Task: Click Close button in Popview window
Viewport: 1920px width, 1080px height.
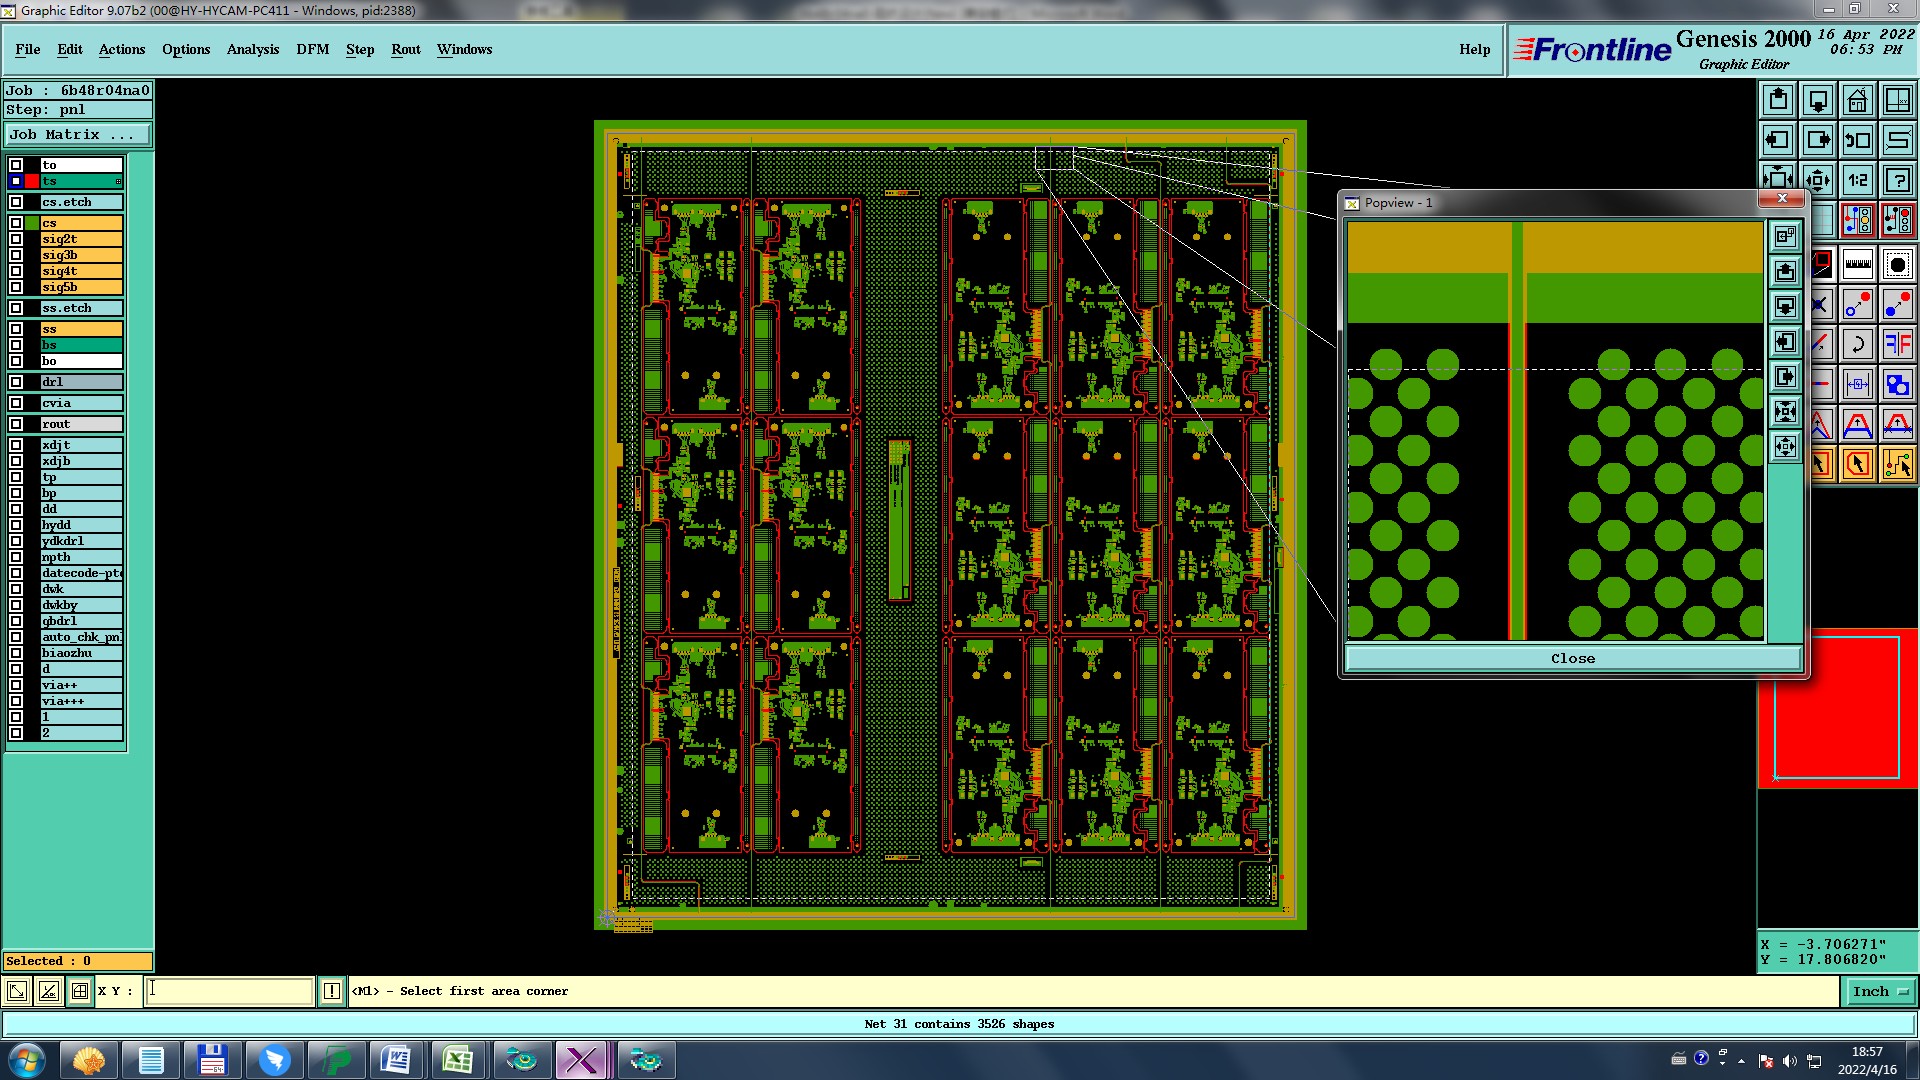Action: point(1572,658)
